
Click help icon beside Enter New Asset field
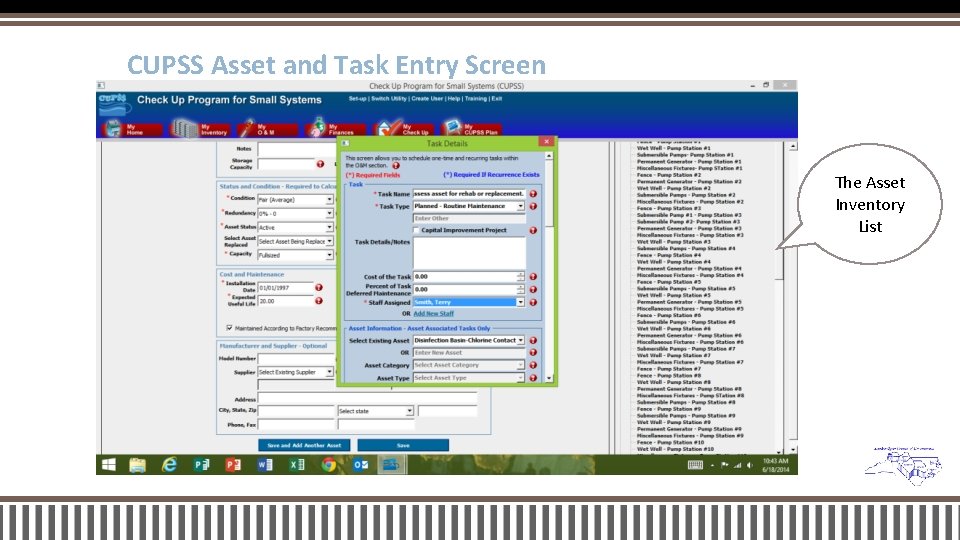pyautogui.click(x=533, y=353)
